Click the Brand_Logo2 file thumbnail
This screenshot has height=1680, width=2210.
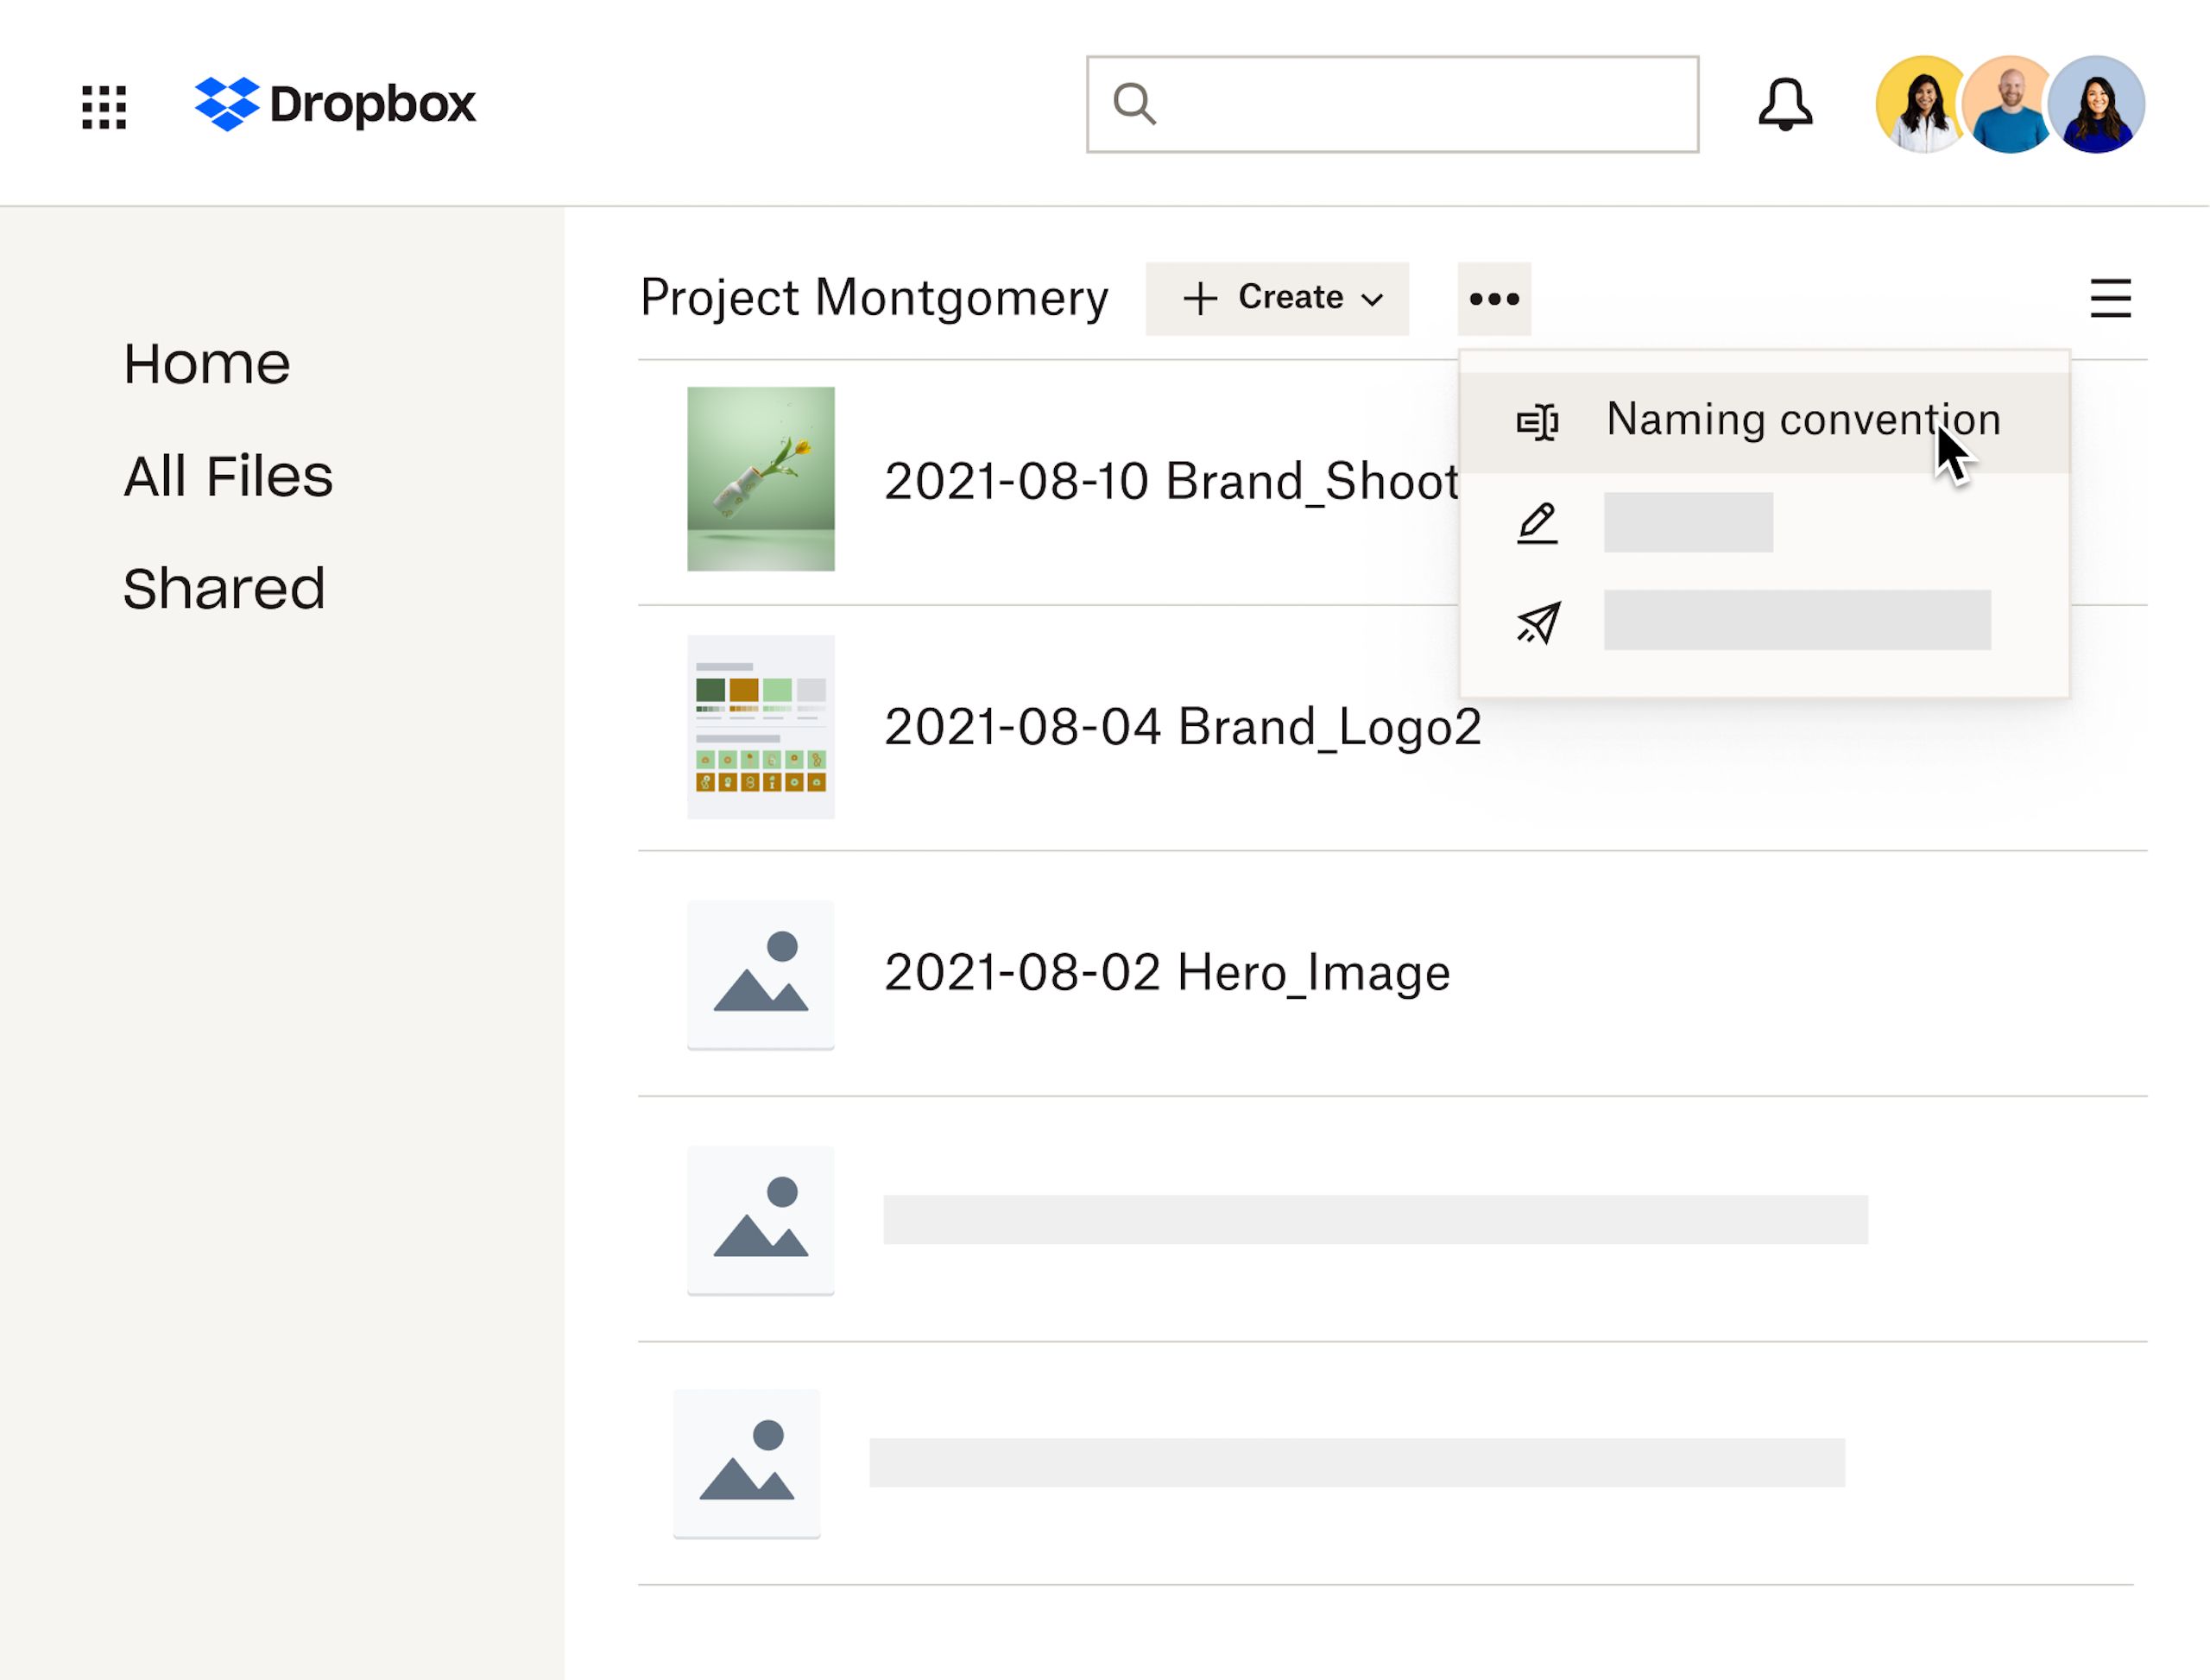[762, 725]
